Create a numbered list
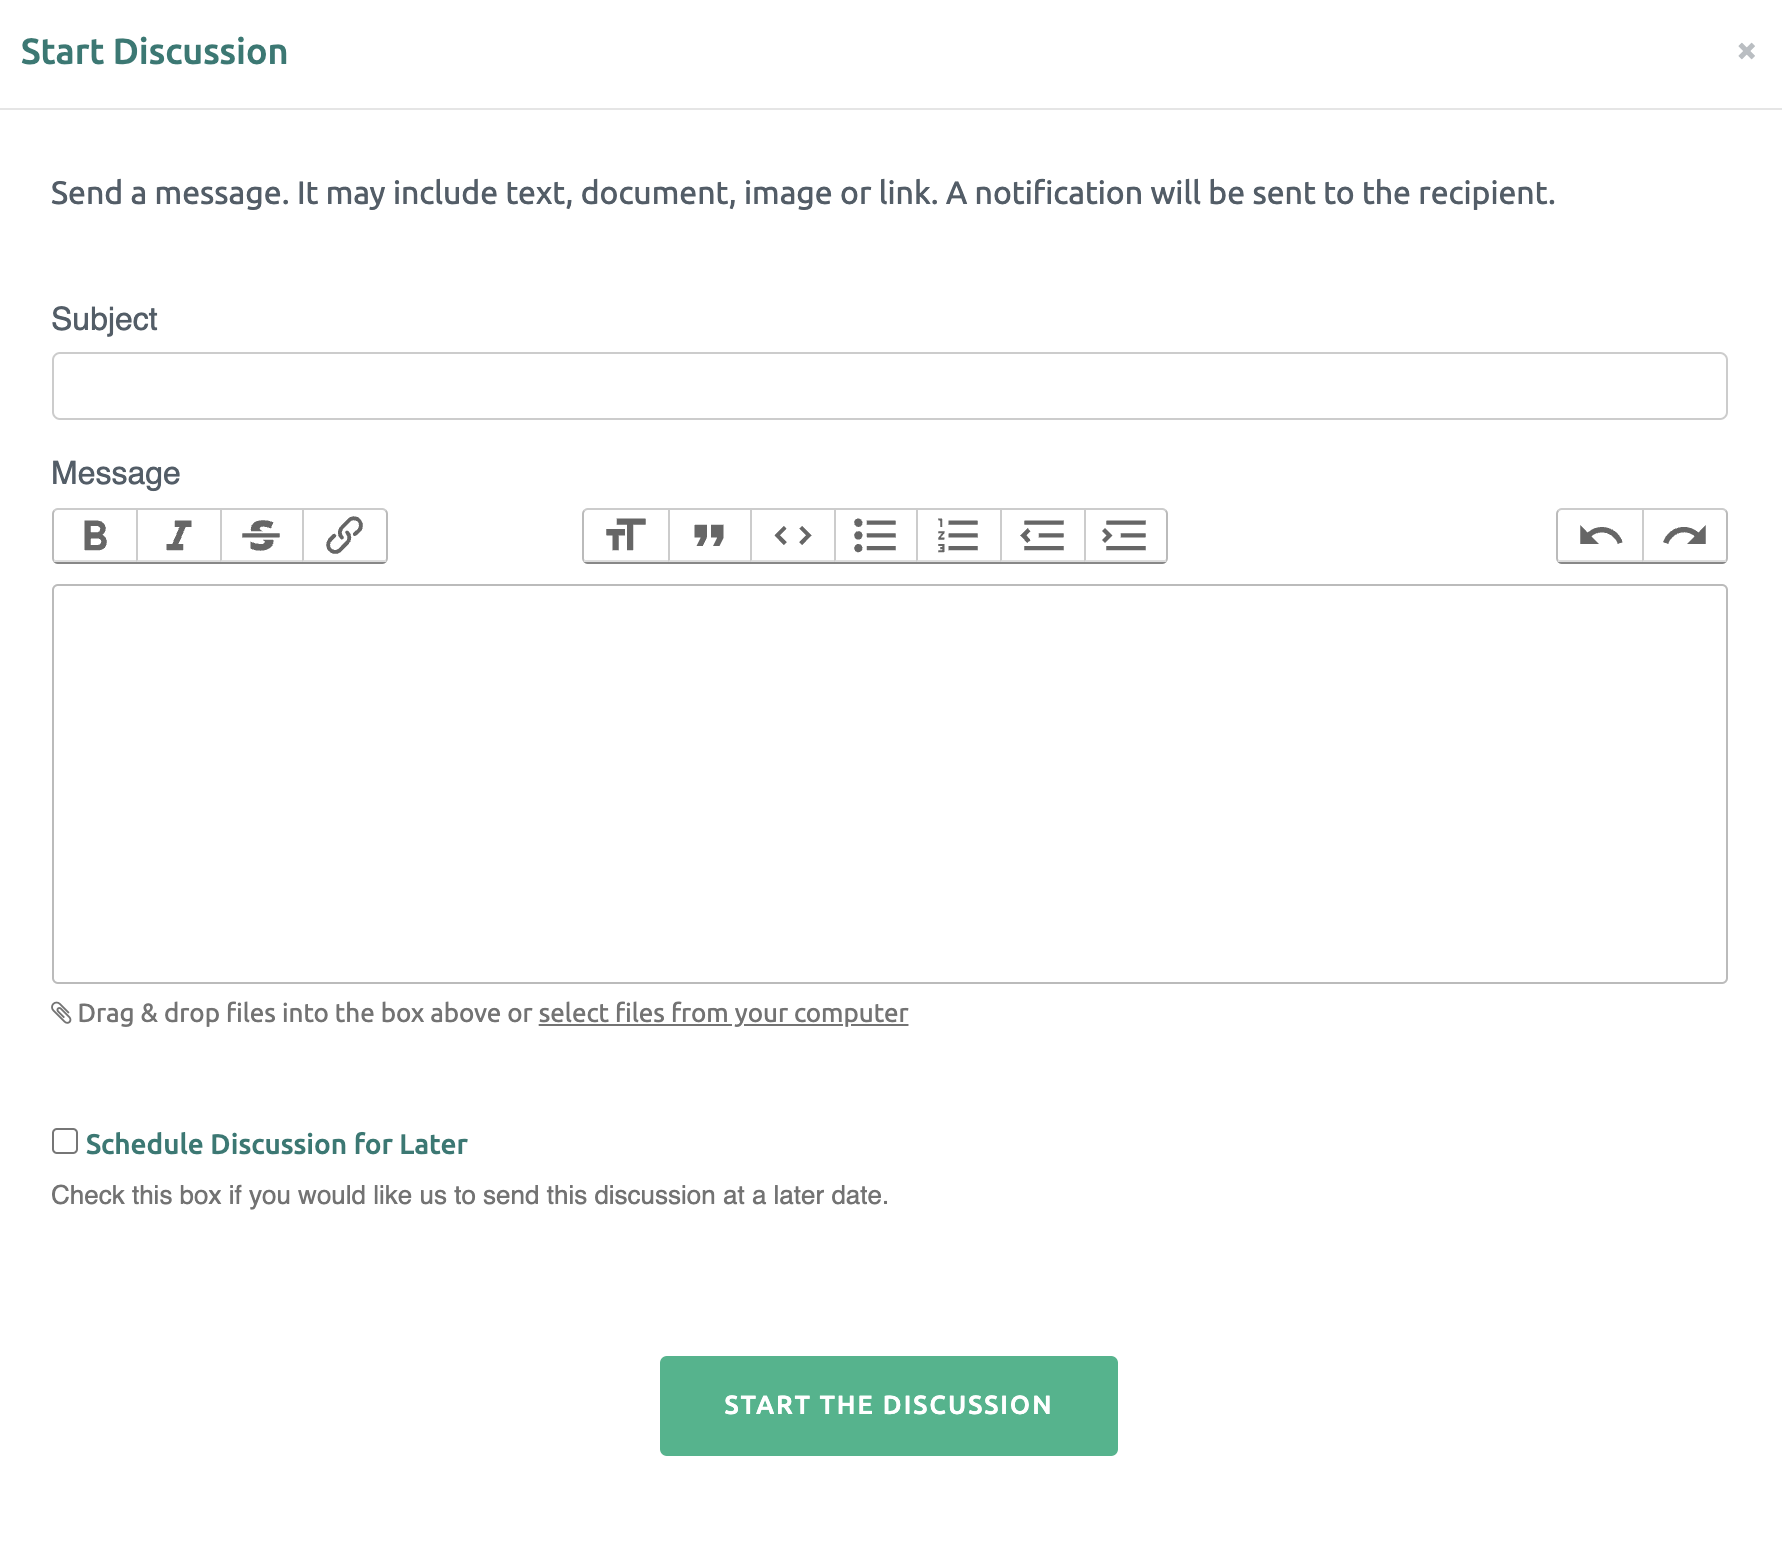The image size is (1782, 1552). click(958, 536)
